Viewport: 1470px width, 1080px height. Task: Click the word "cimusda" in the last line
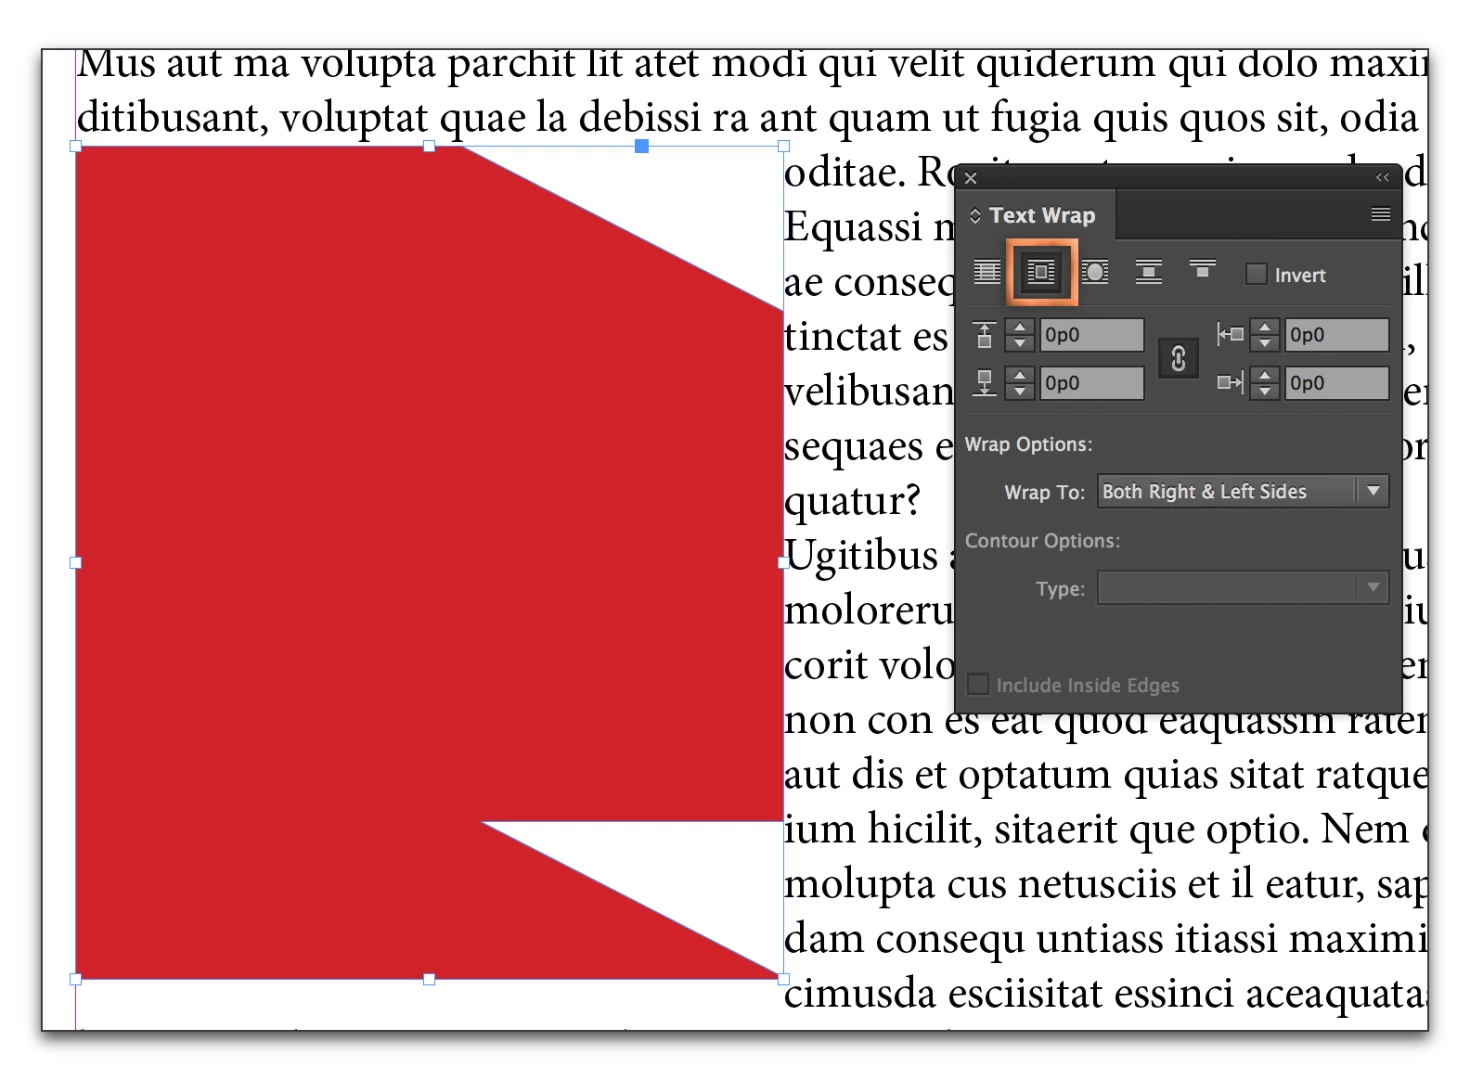(x=860, y=994)
